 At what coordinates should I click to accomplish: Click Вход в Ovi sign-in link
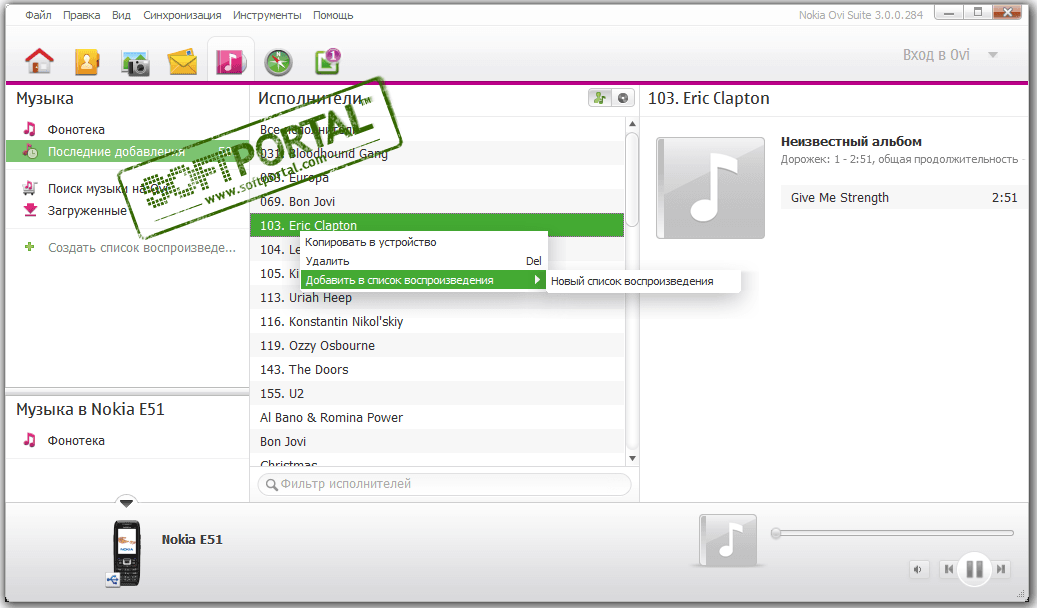pyautogui.click(x=936, y=55)
